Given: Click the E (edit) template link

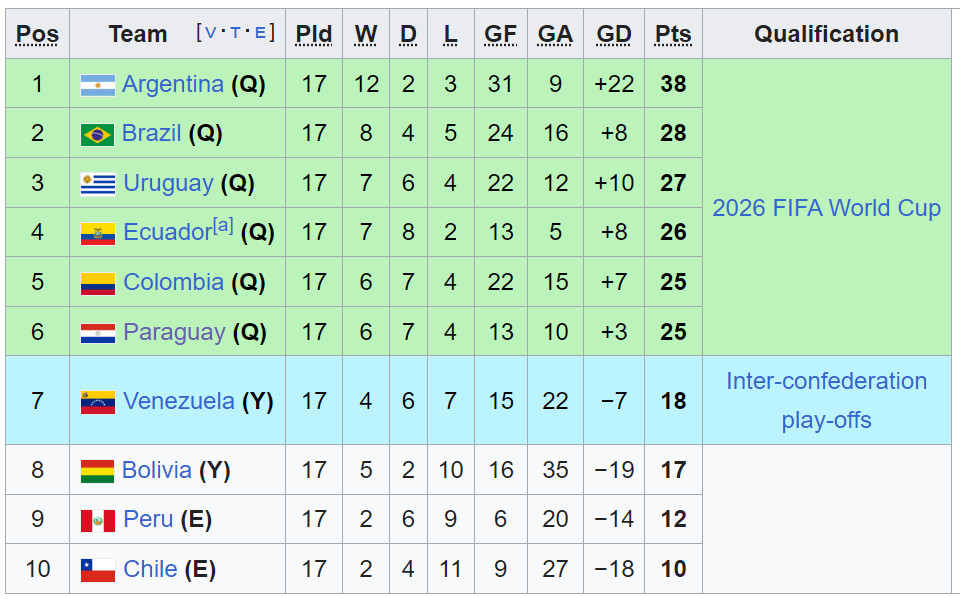Looking at the screenshot, I should [260, 33].
